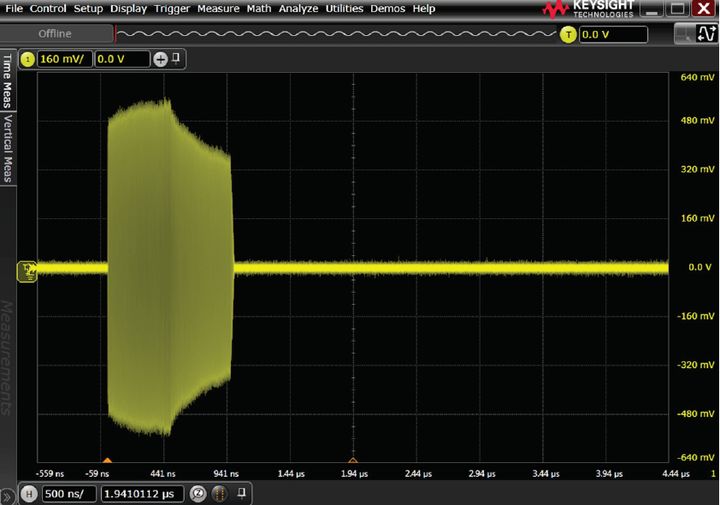Viewport: 720px width, 505px height.
Task: Click the 640 mV axis label
Action: tap(697, 77)
